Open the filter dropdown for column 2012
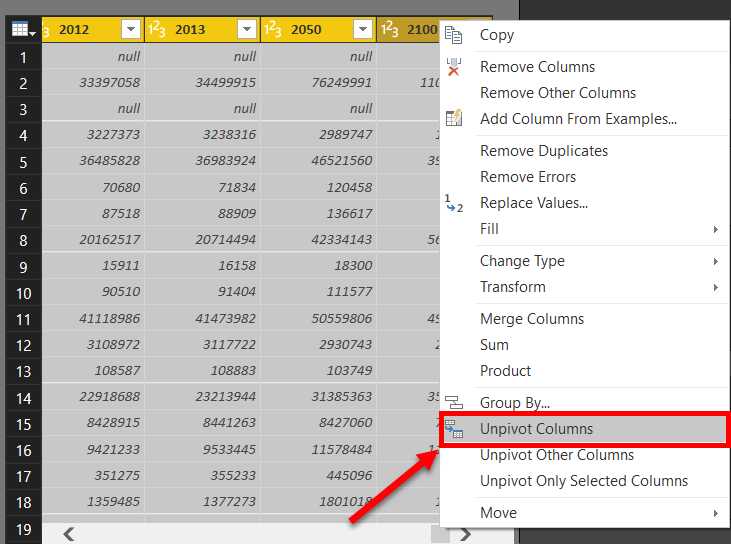 [130, 30]
